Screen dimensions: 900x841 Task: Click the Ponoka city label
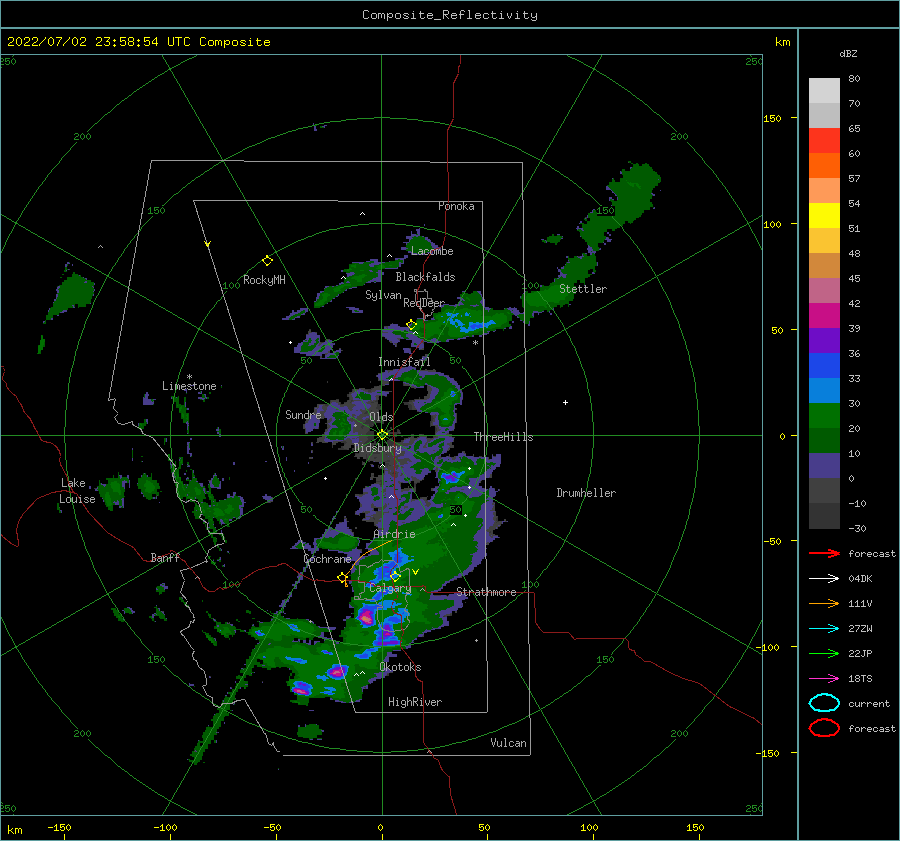click(x=456, y=206)
